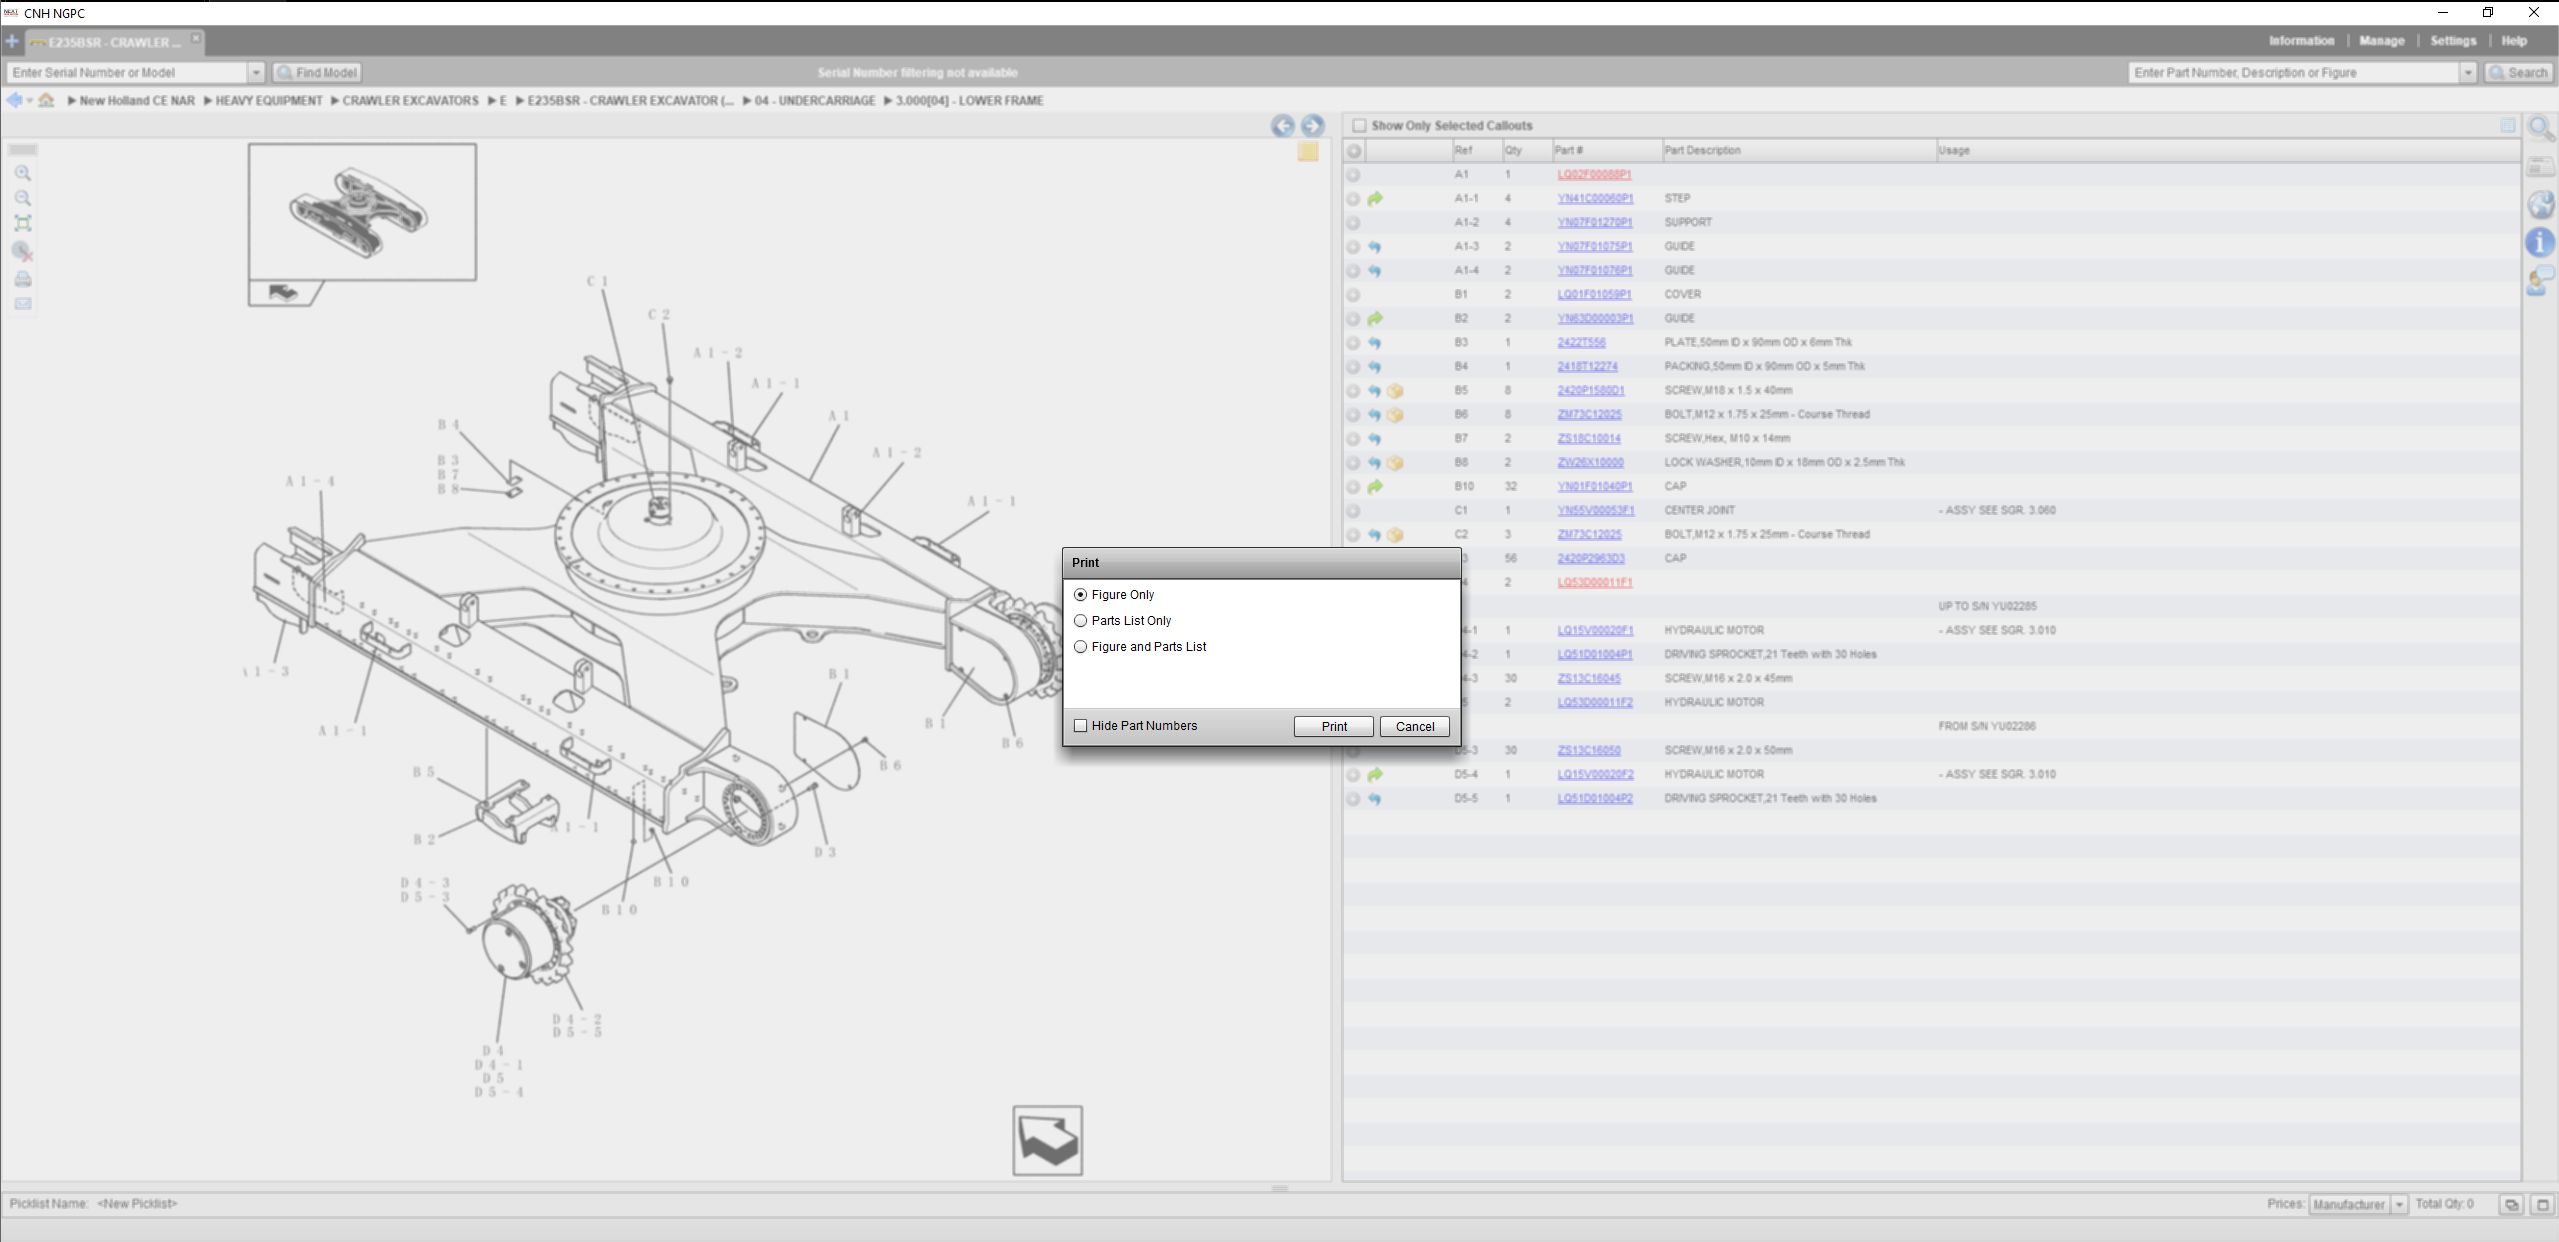The image size is (2559, 1242).
Task: Select the zoom in magnifier tool
Action: click(x=23, y=173)
